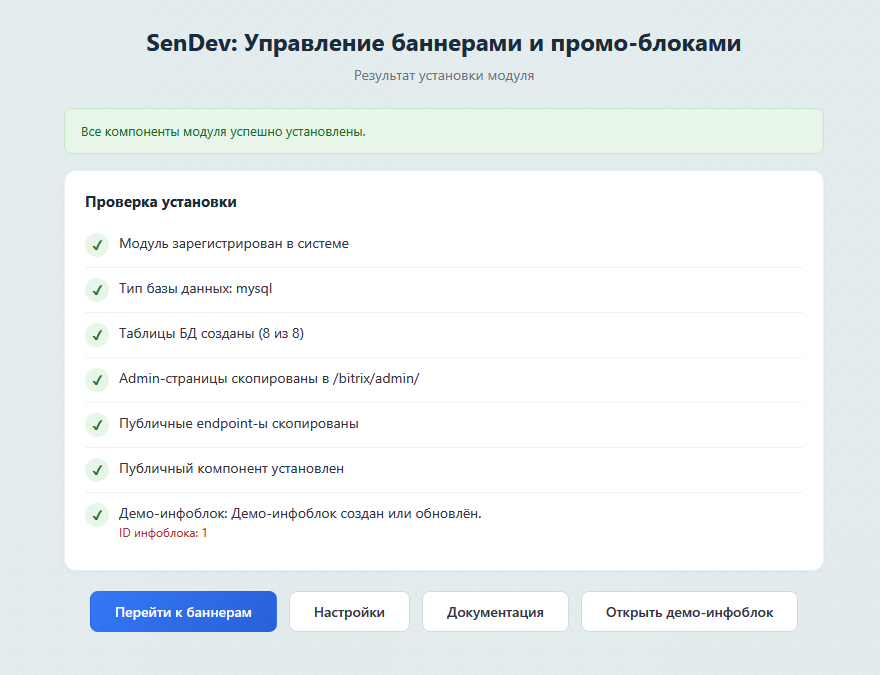880x675 pixels.
Task: Open the "Документация" button
Action: (x=495, y=612)
